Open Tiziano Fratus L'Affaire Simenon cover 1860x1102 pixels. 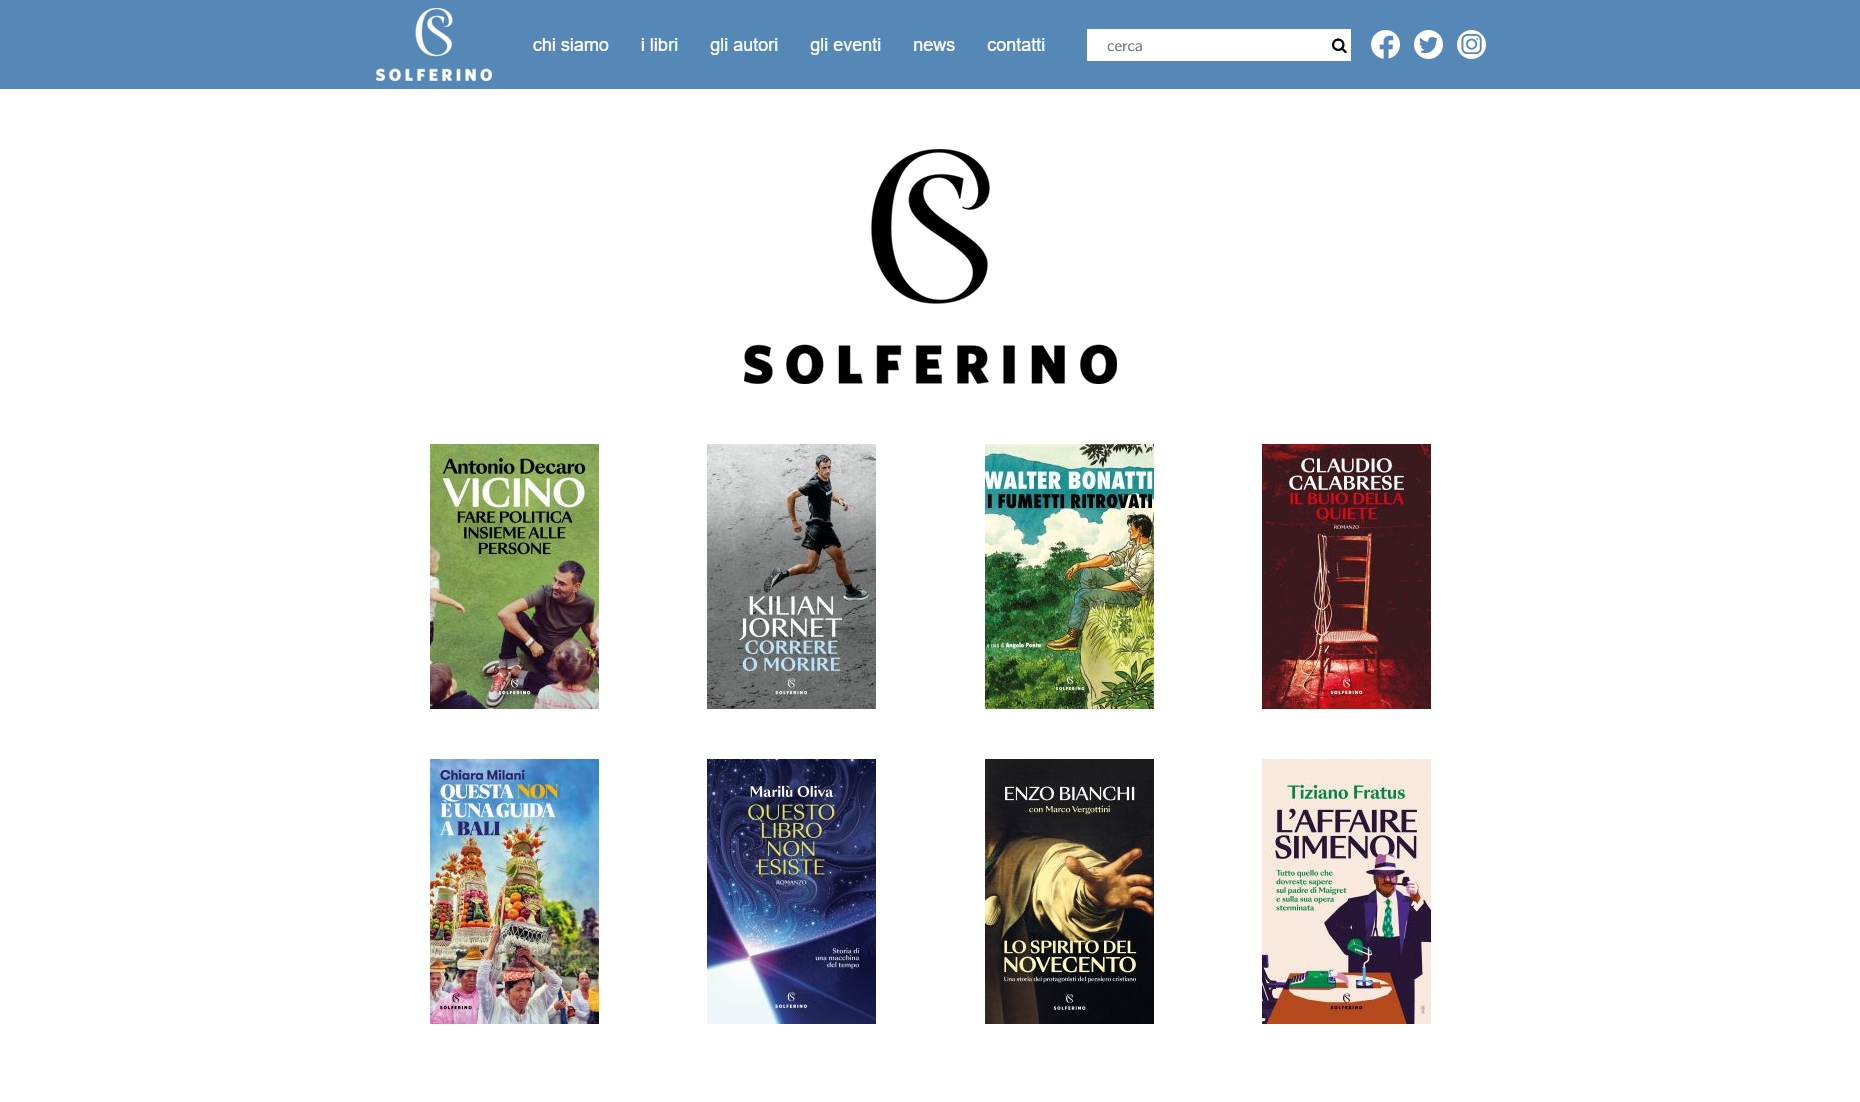1346,891
